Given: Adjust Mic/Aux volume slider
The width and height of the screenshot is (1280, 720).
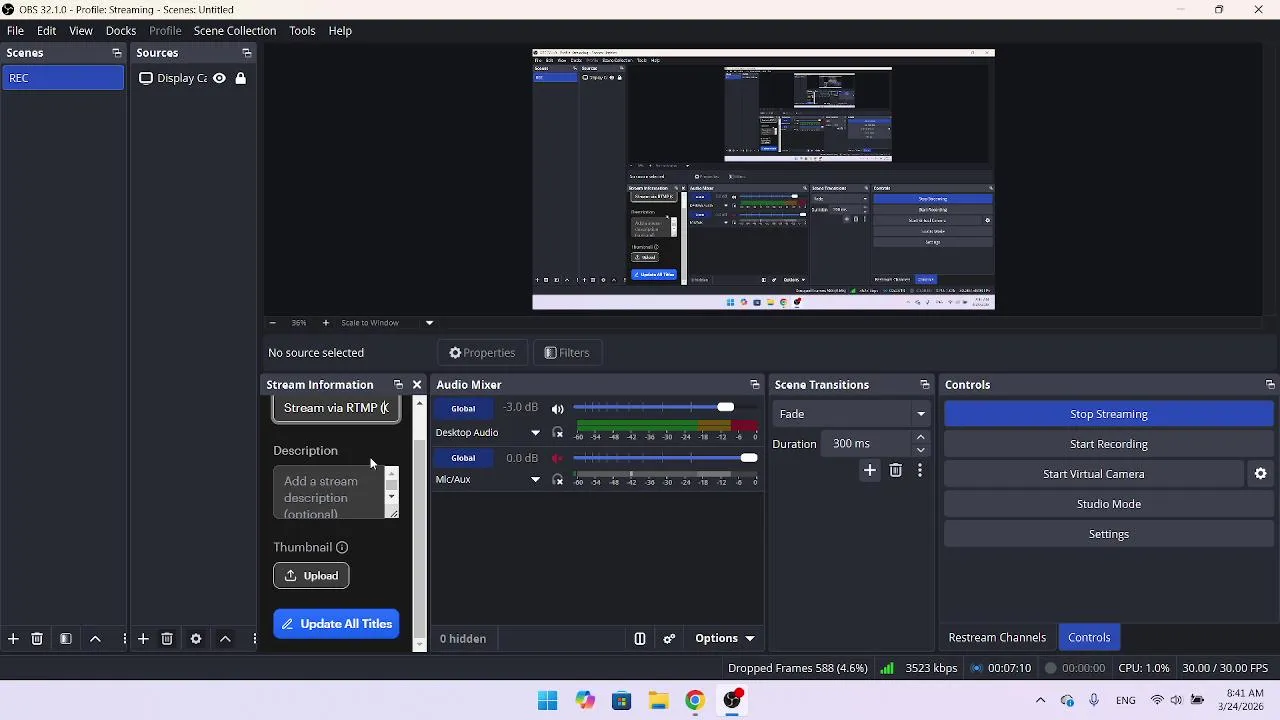Looking at the screenshot, I should coord(749,458).
